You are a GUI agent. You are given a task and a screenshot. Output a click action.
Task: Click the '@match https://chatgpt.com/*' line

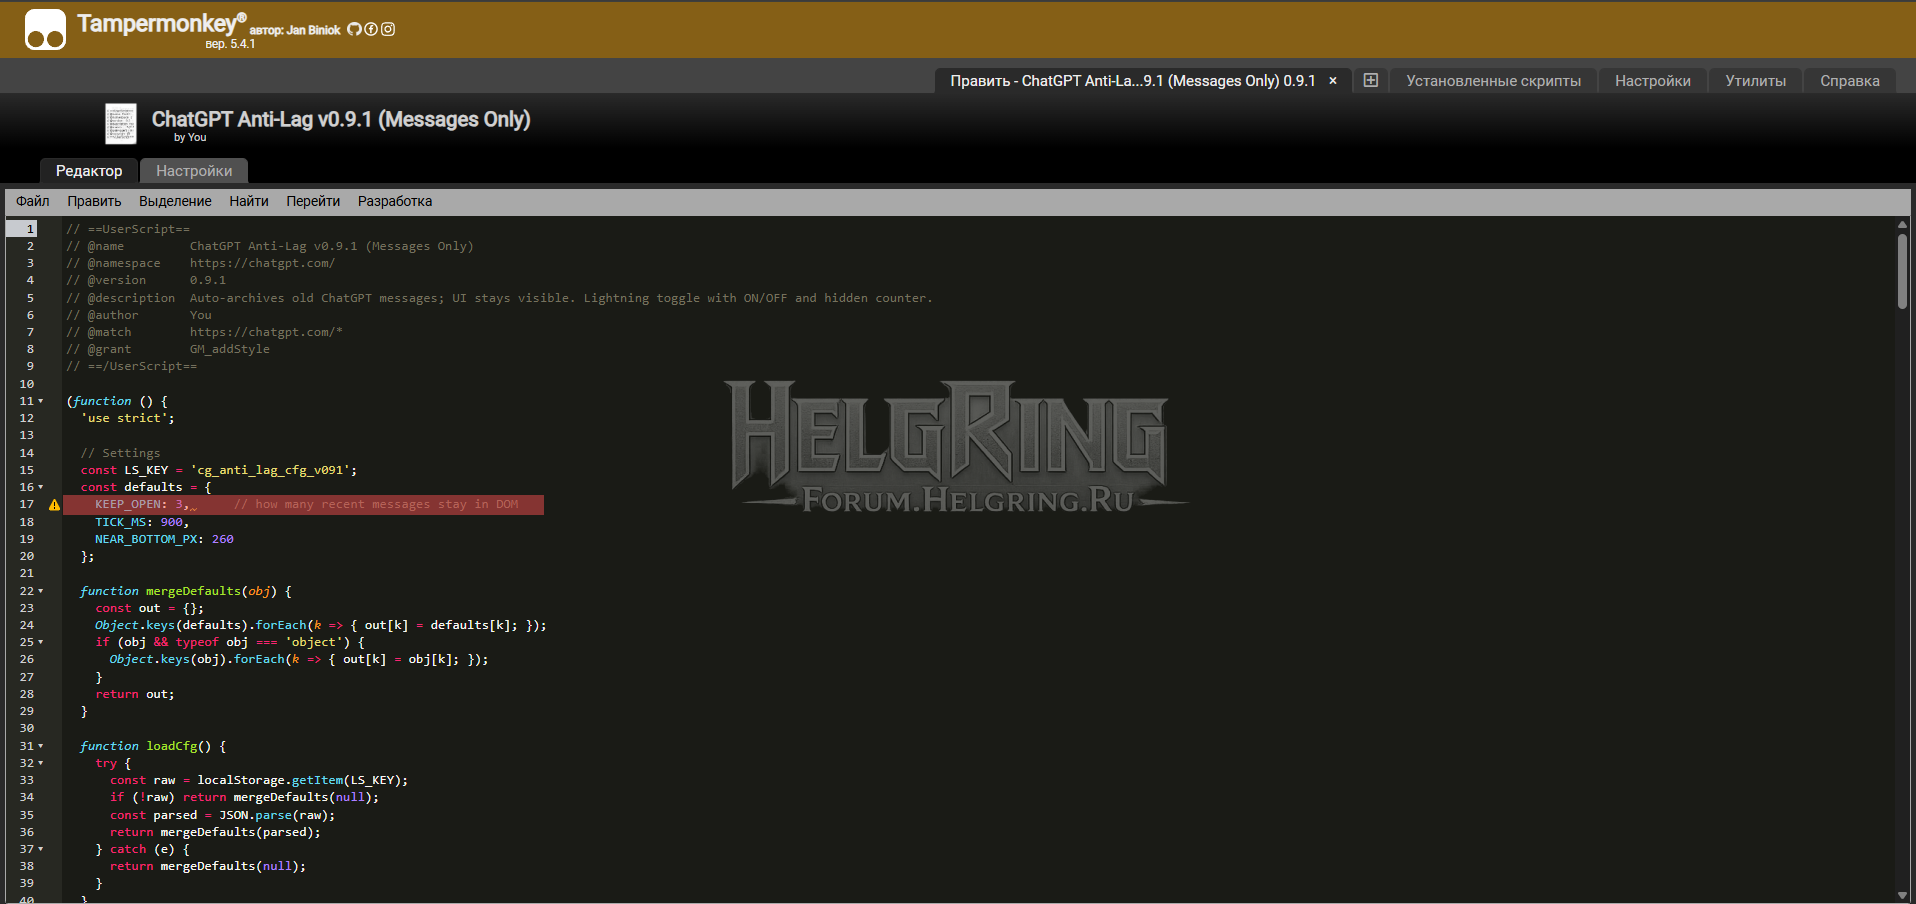click(205, 332)
